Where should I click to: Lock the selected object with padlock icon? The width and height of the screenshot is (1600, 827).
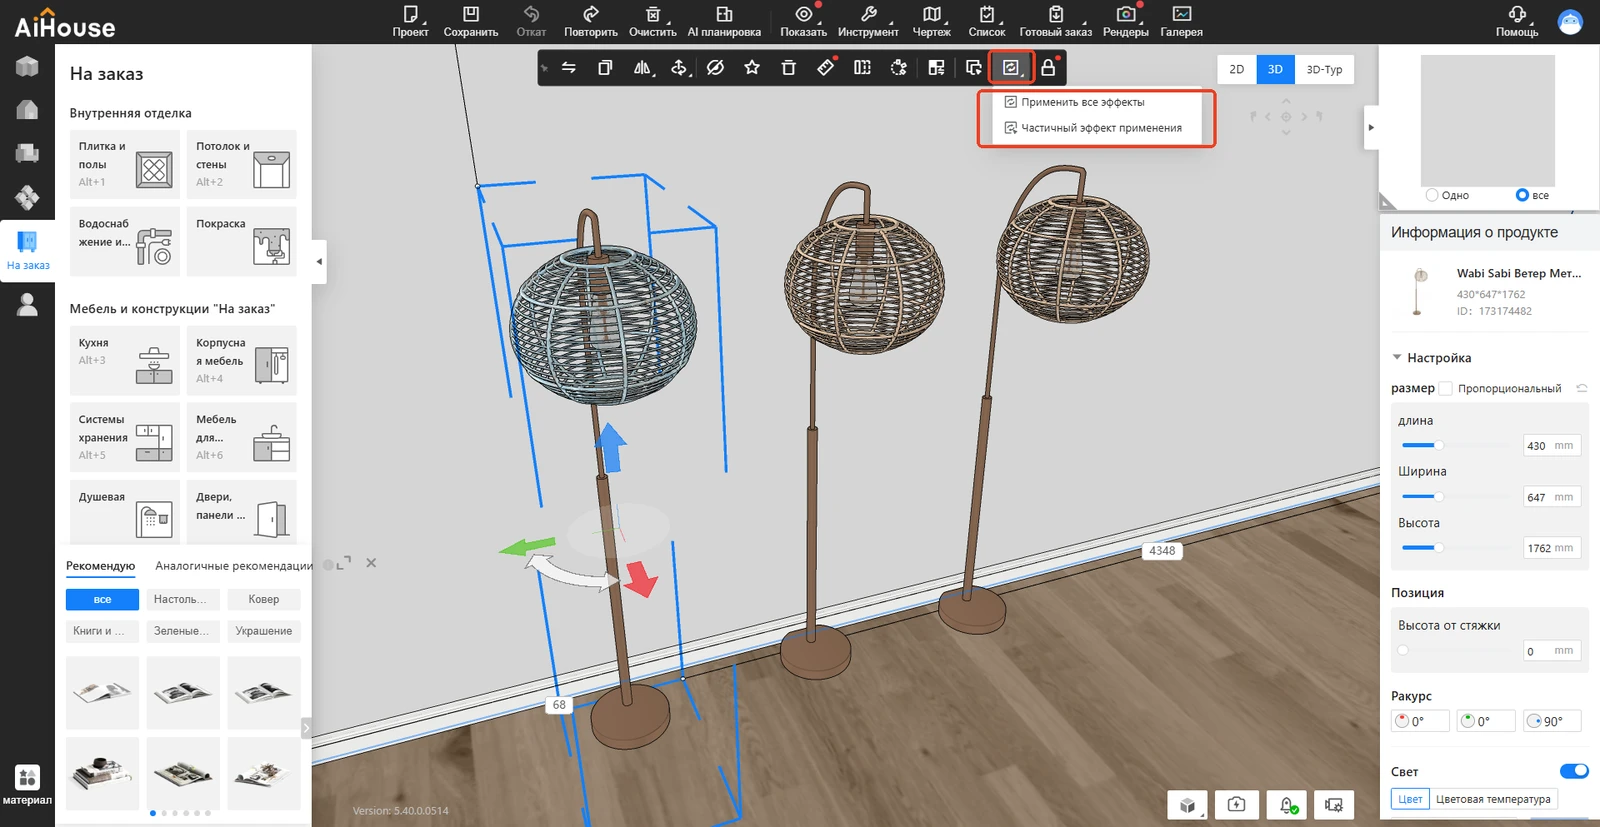[x=1048, y=68]
